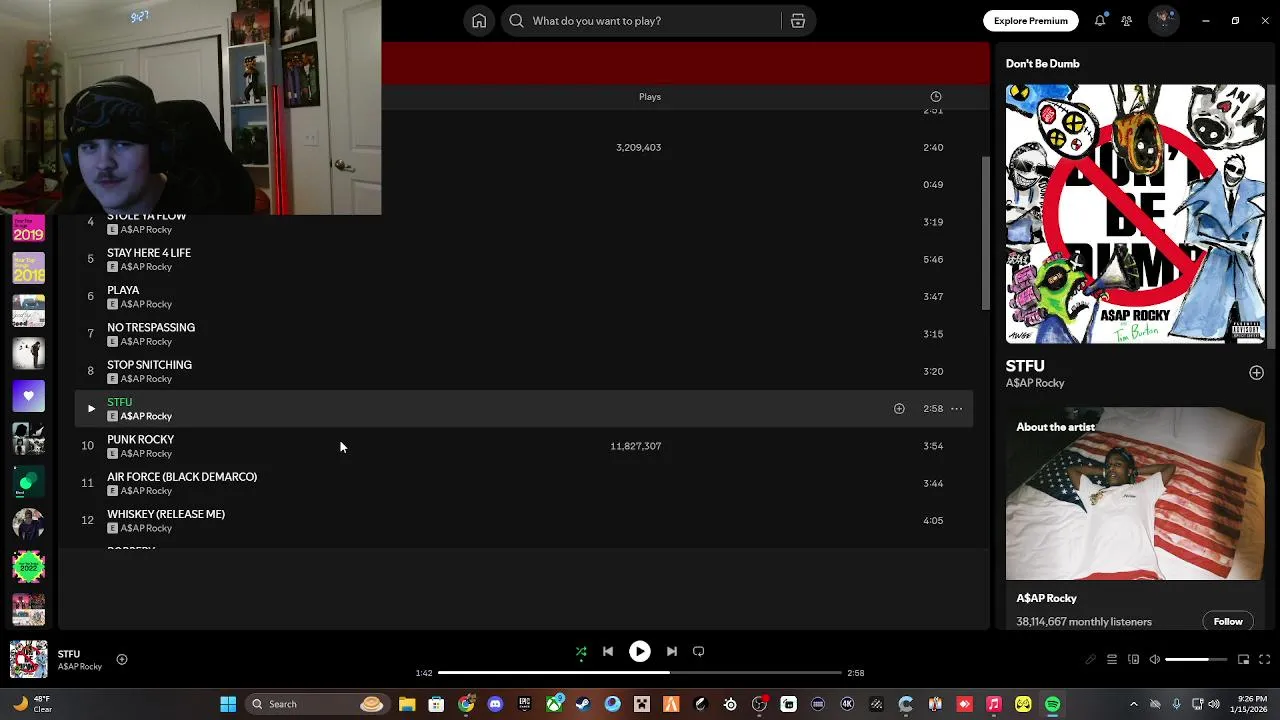Seek on the playback progress bar

click(x=640, y=673)
